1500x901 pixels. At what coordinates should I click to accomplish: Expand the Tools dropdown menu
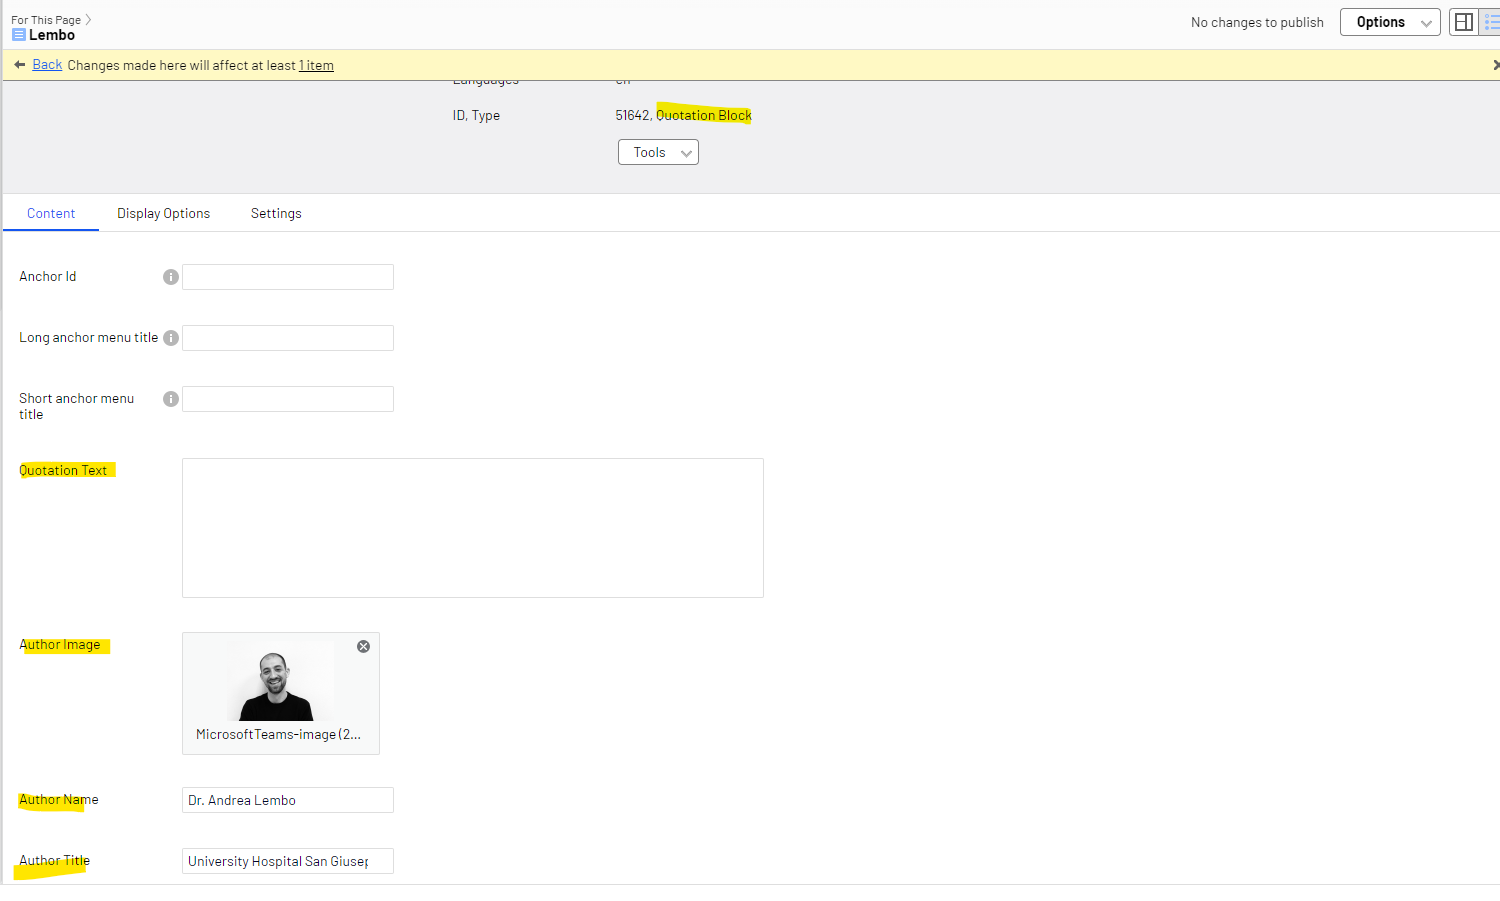point(658,152)
